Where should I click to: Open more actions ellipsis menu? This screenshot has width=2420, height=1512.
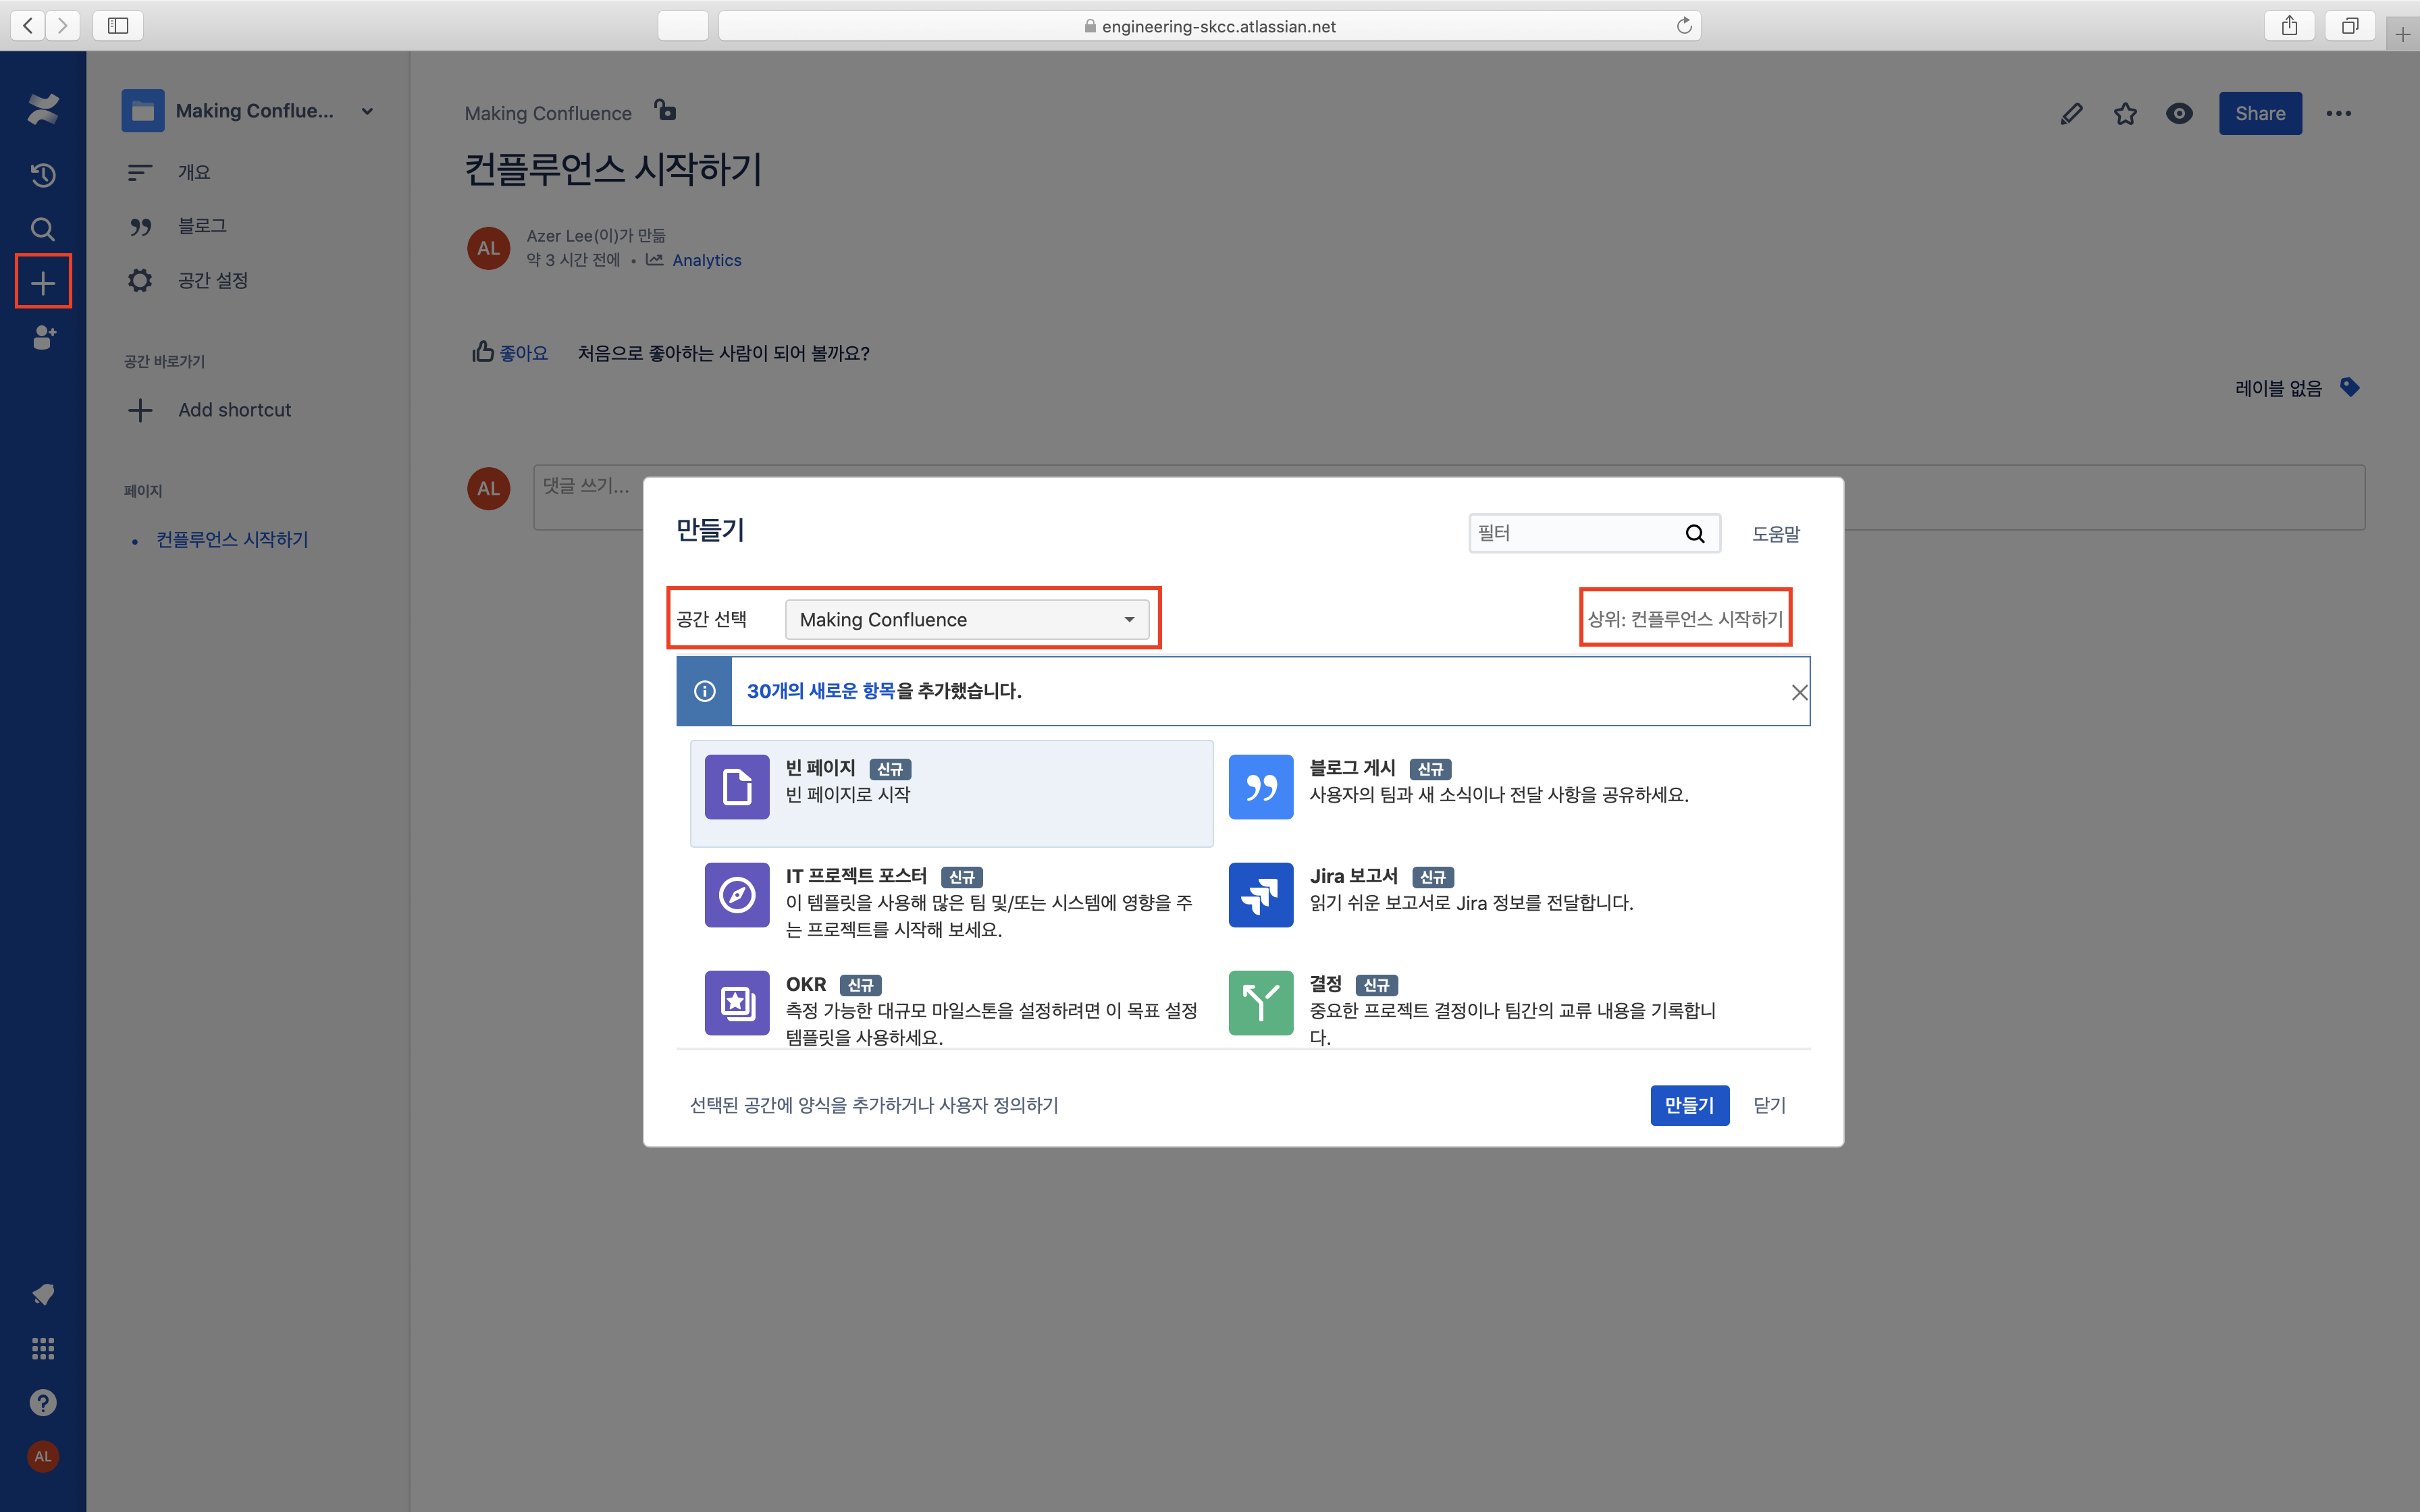click(2339, 114)
